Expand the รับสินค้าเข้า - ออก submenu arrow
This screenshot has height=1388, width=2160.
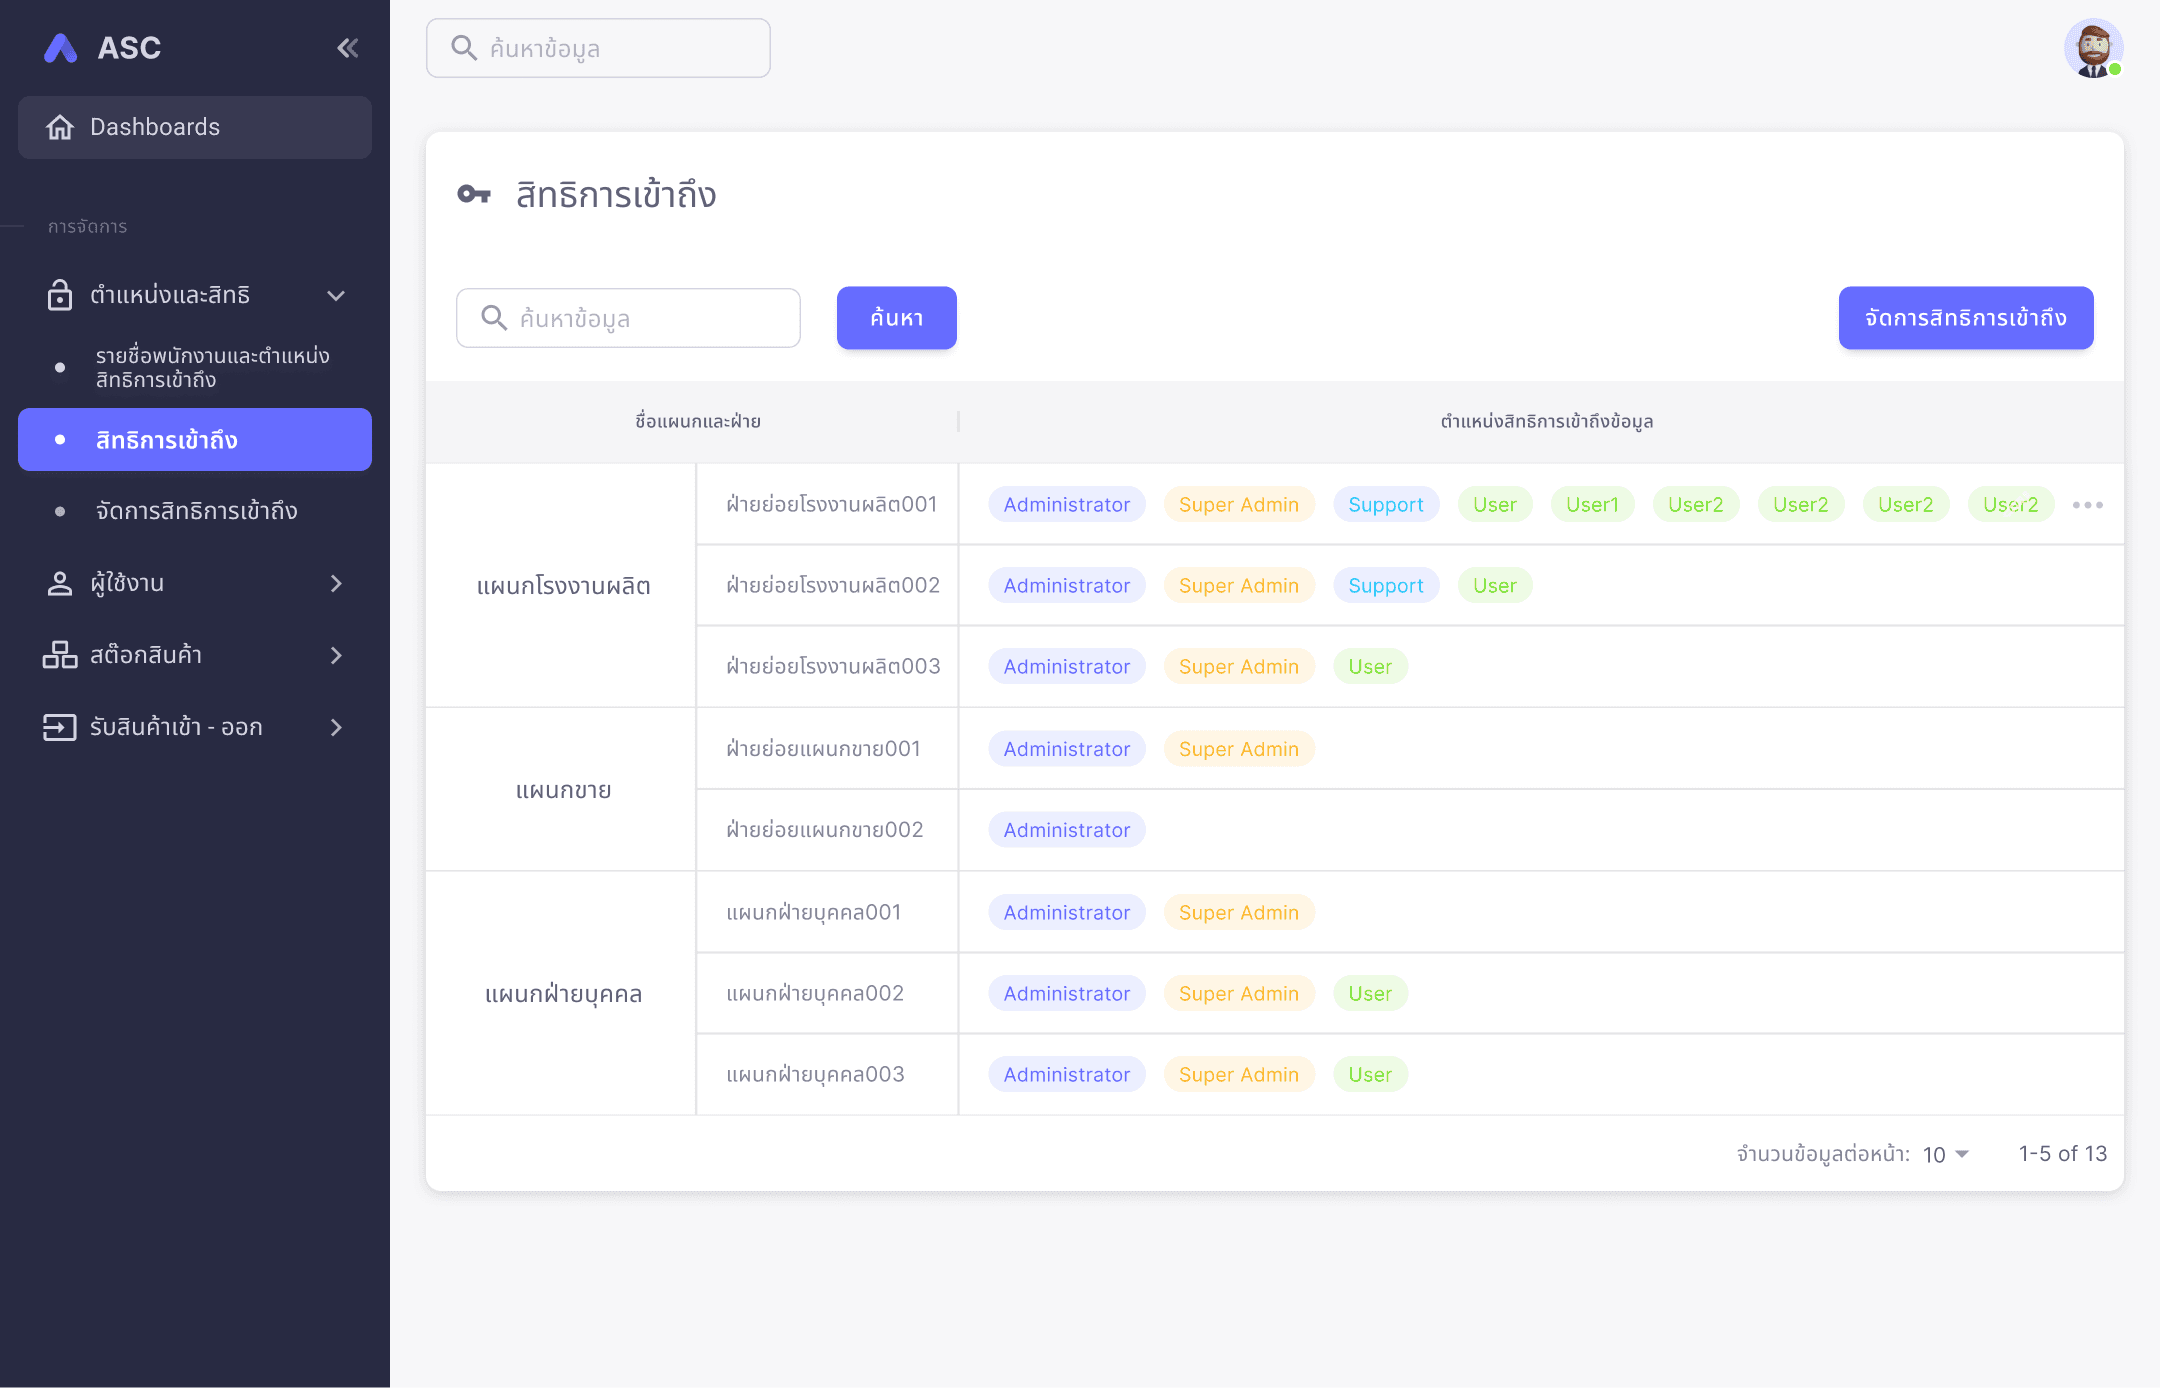pyautogui.click(x=336, y=727)
